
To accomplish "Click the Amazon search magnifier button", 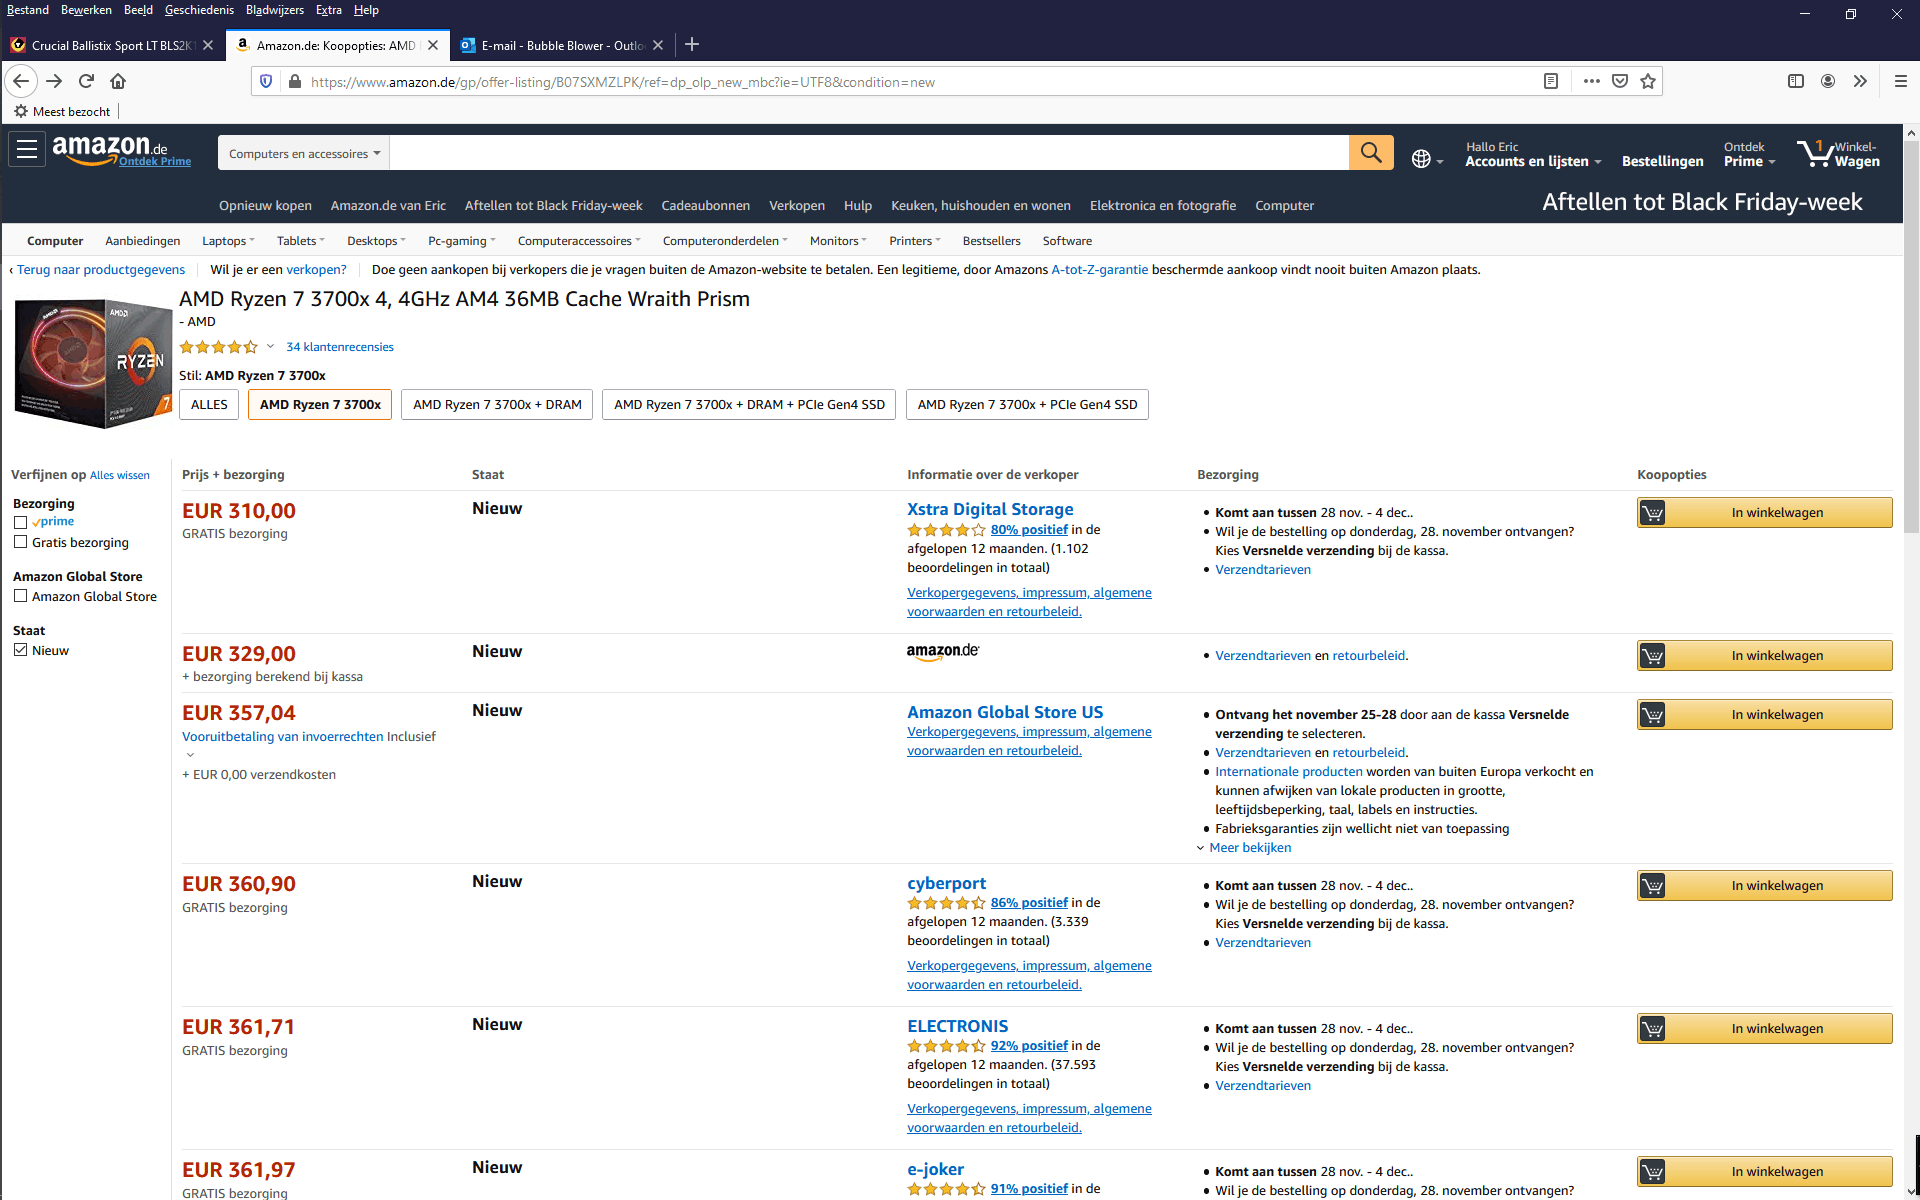I will click(1370, 153).
